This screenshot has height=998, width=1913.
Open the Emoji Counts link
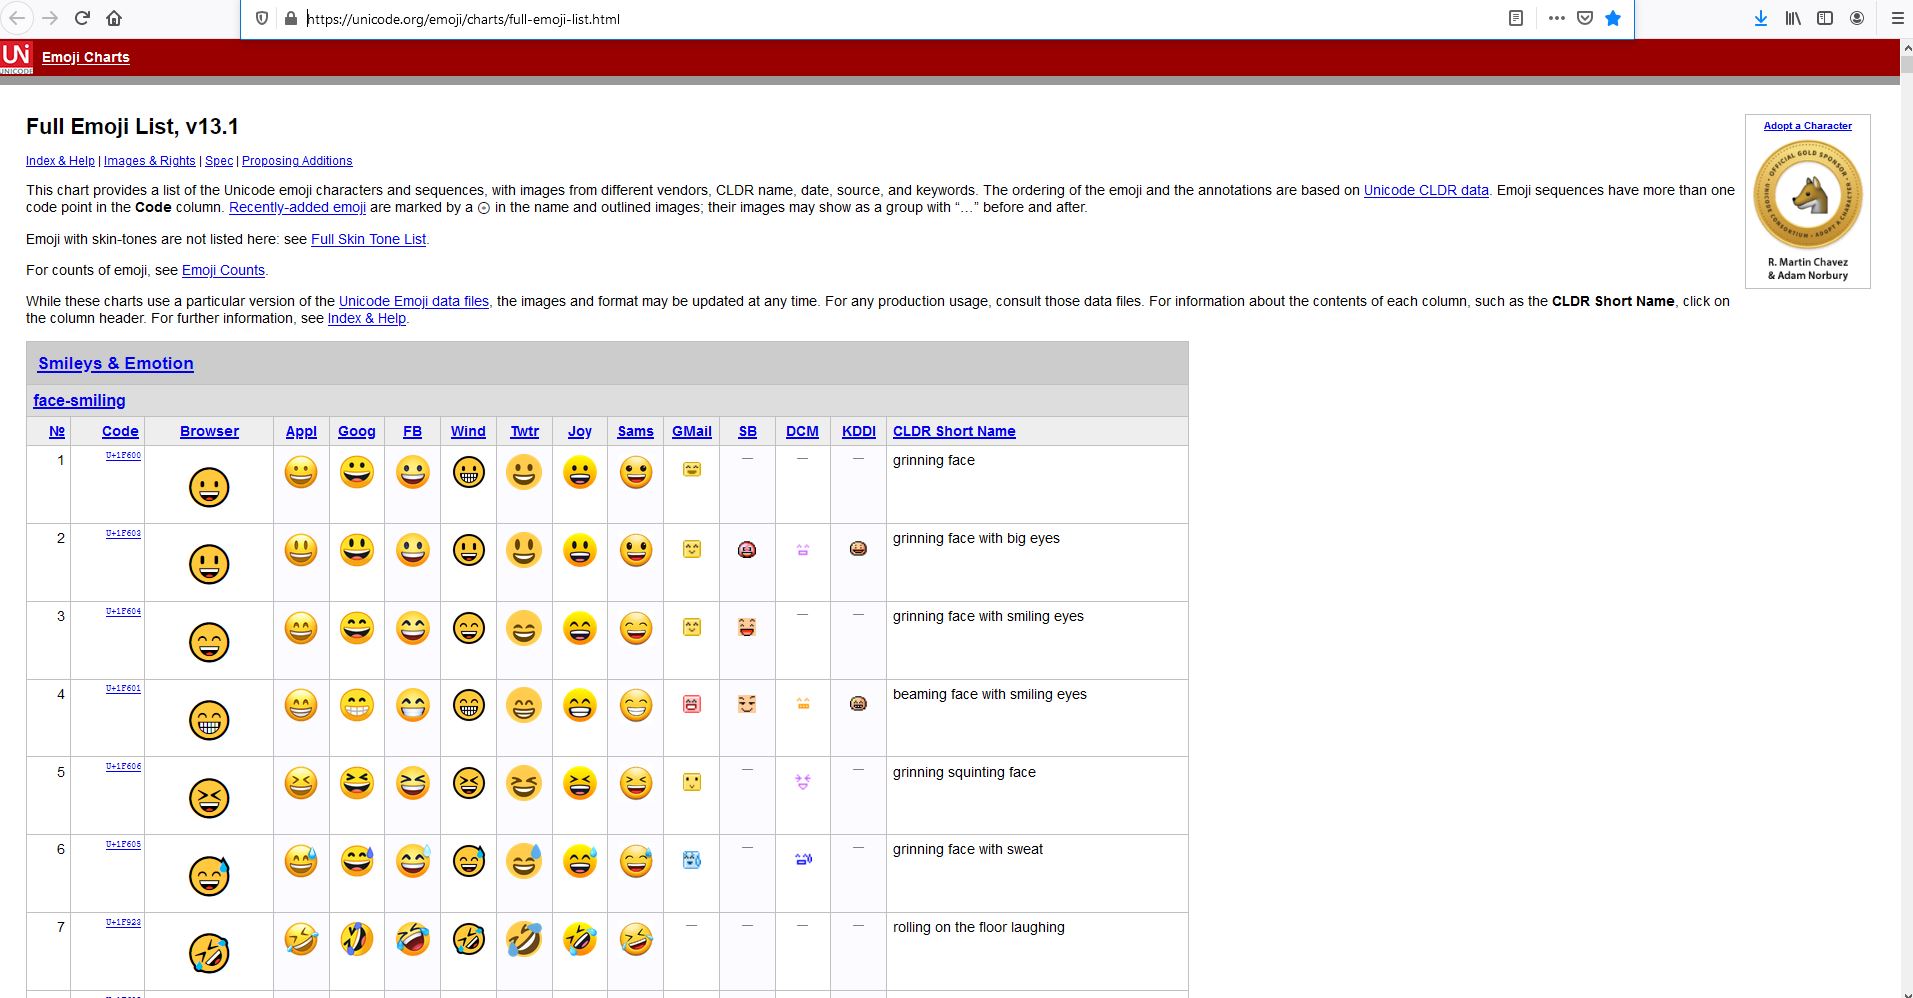click(x=223, y=270)
